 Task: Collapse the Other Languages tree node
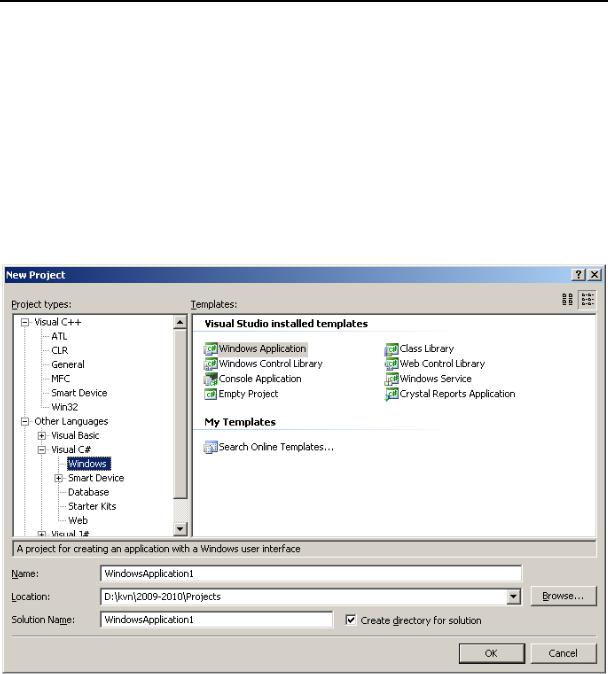[25, 421]
